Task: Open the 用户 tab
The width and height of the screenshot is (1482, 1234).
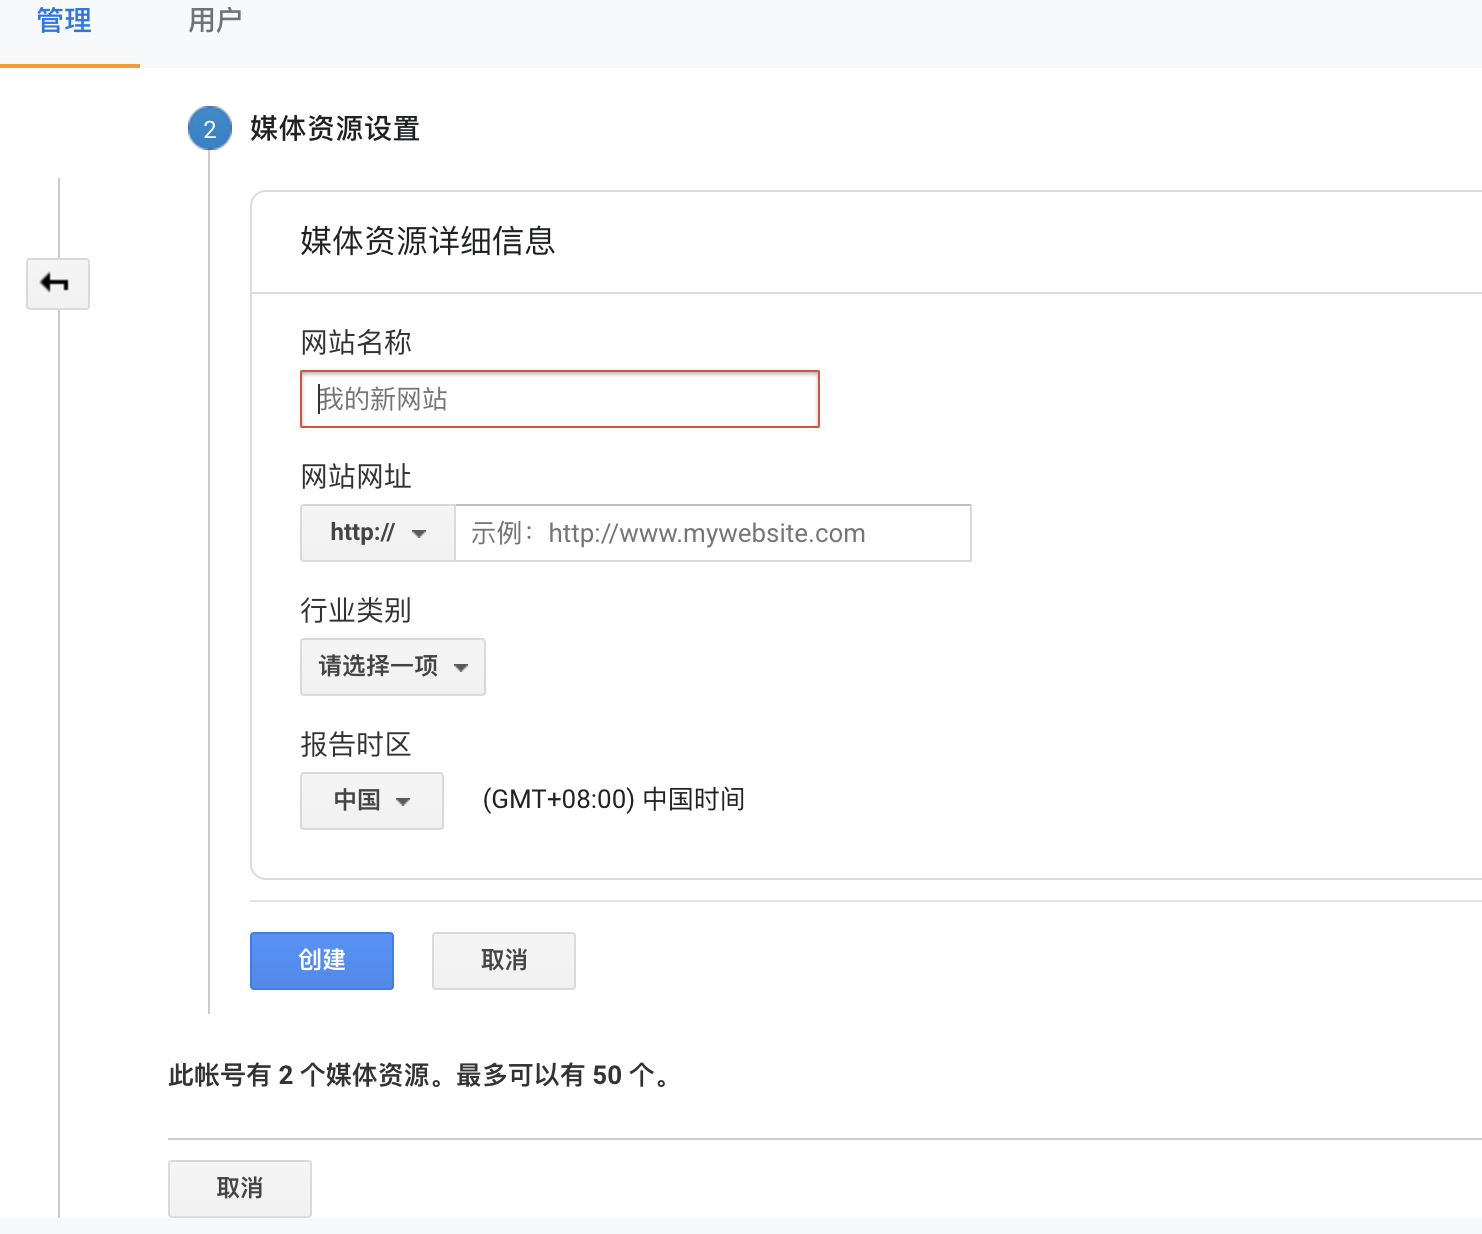Action: [x=215, y=20]
